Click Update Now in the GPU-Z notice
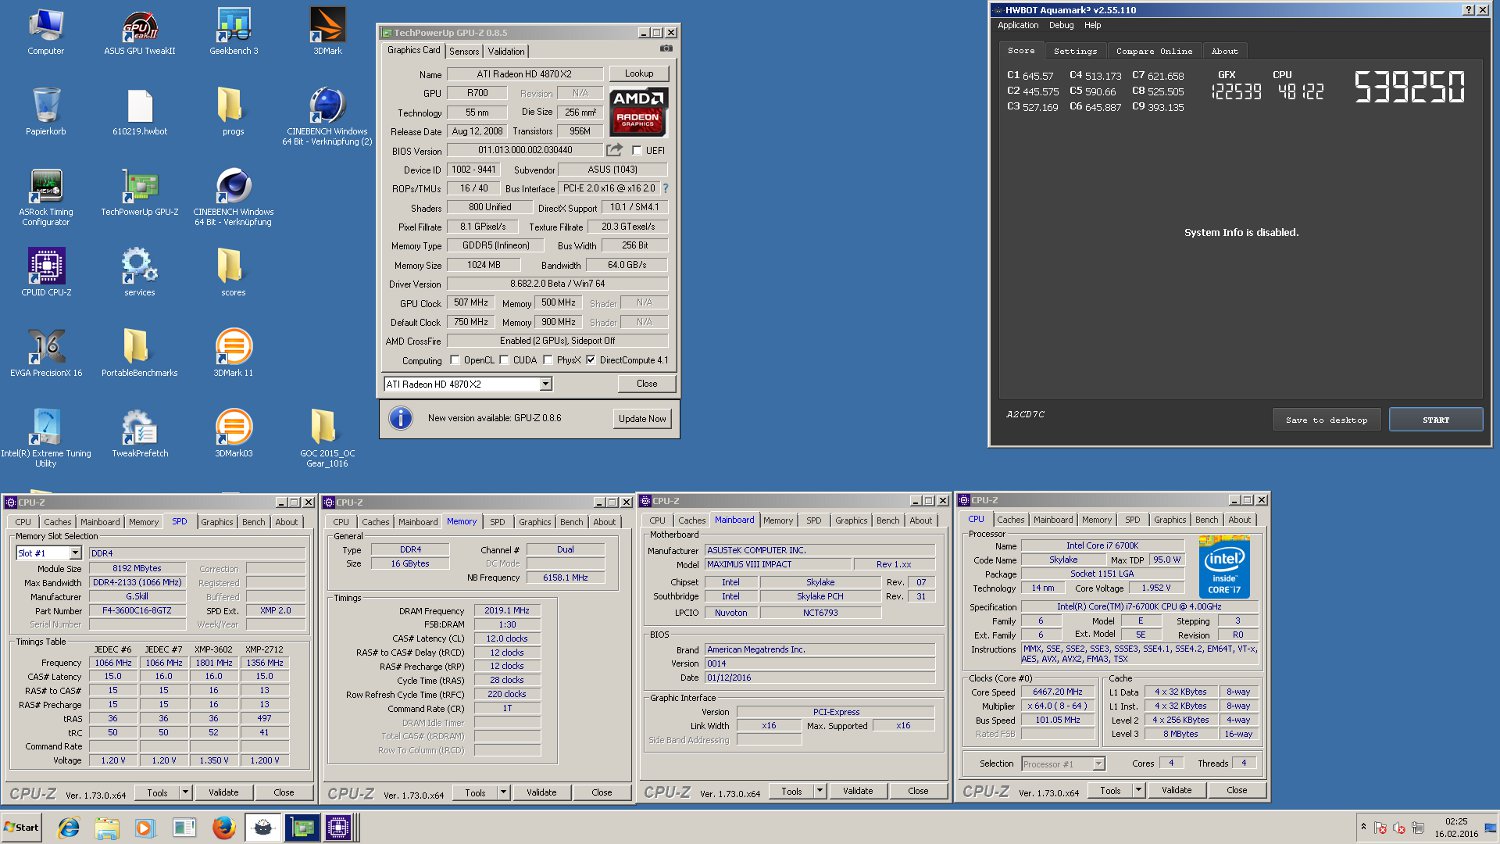Image resolution: width=1500 pixels, height=844 pixels. (x=642, y=418)
